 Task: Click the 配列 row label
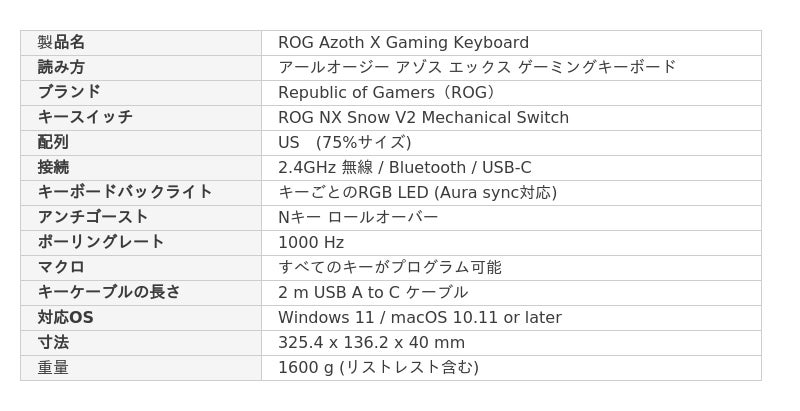coord(53,143)
